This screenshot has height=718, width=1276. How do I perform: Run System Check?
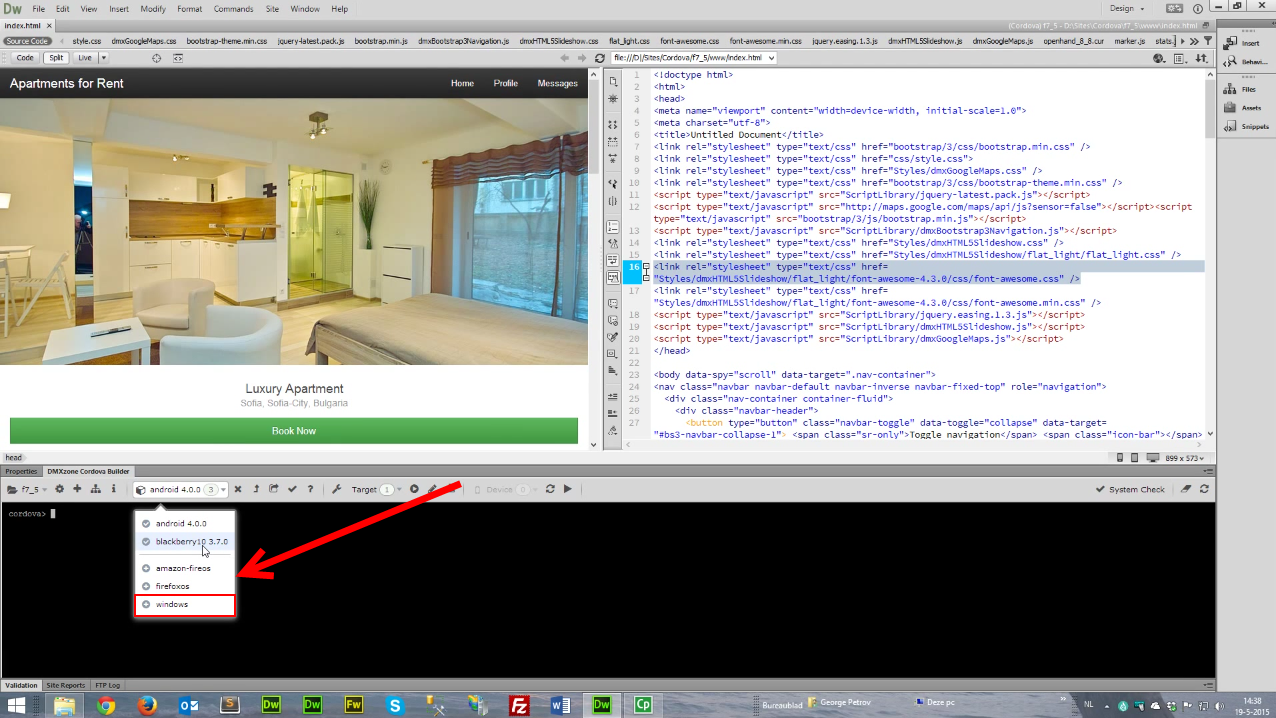click(1130, 489)
